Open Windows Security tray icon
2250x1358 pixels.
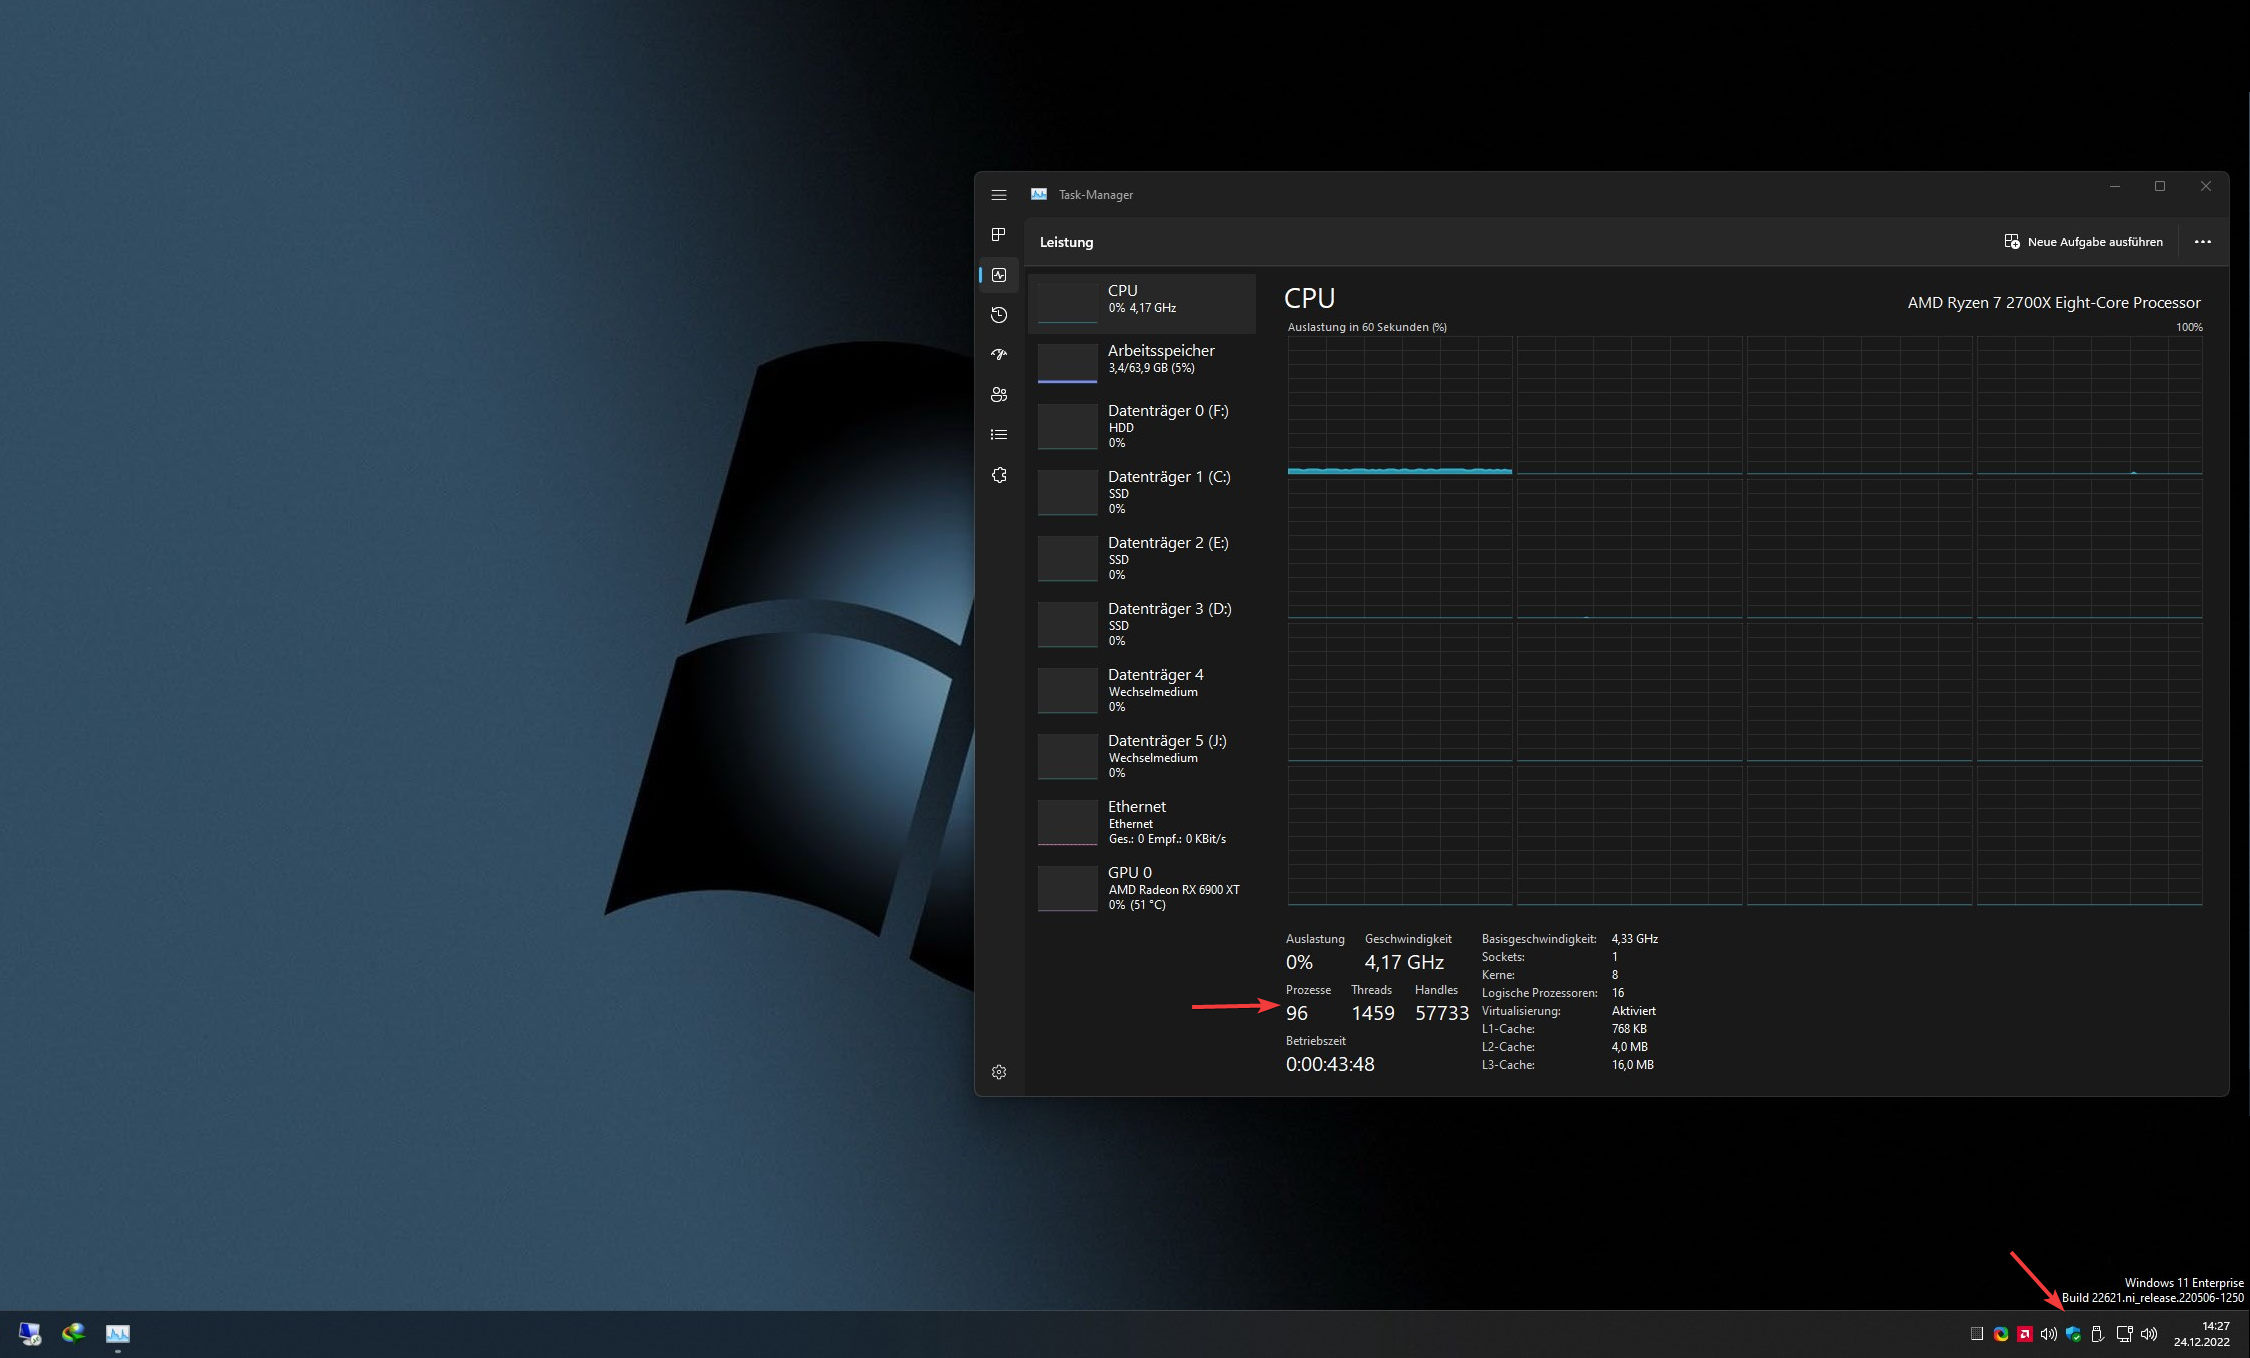click(2073, 1334)
